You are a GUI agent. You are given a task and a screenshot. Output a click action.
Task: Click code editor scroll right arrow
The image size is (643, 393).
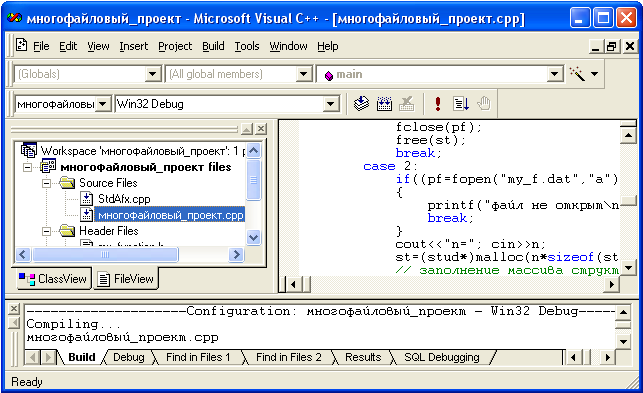(611, 284)
